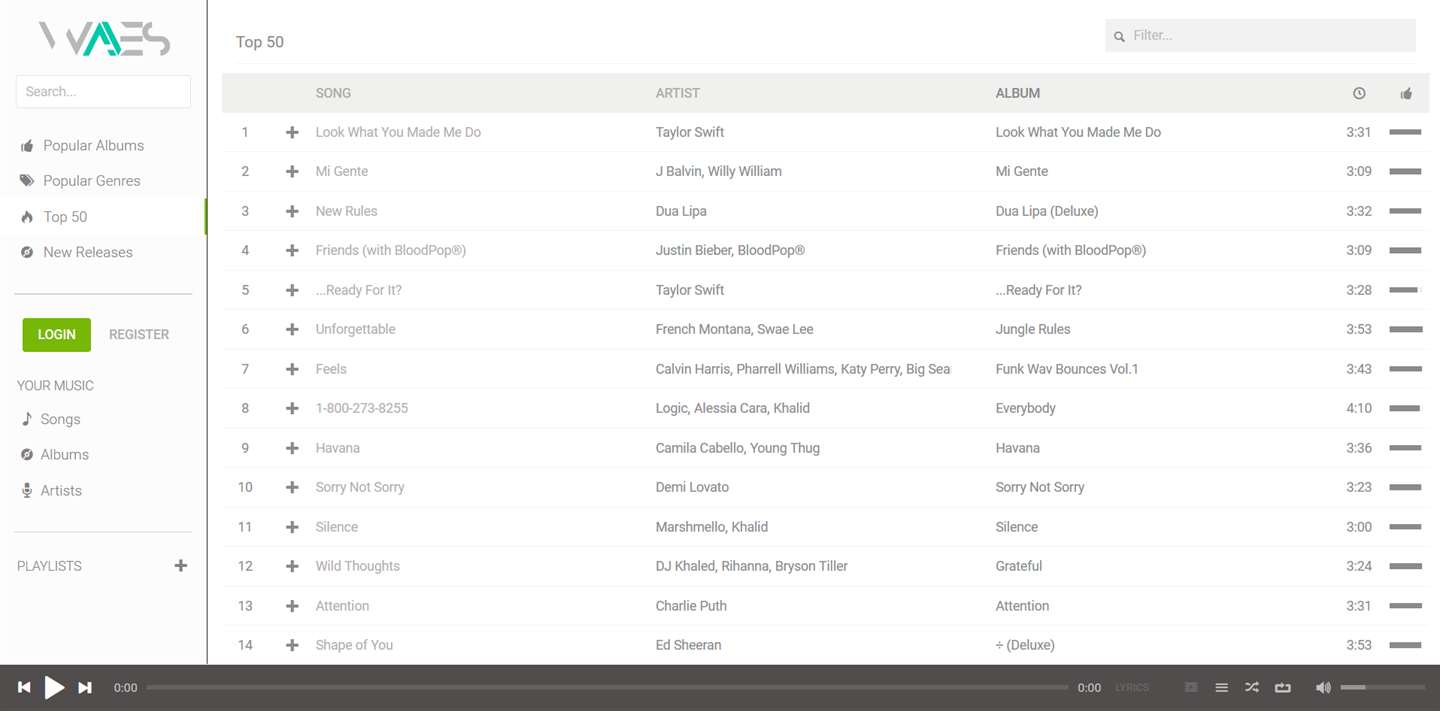This screenshot has height=711, width=1440.
Task: Skip to the next track
Action: [x=85, y=687]
